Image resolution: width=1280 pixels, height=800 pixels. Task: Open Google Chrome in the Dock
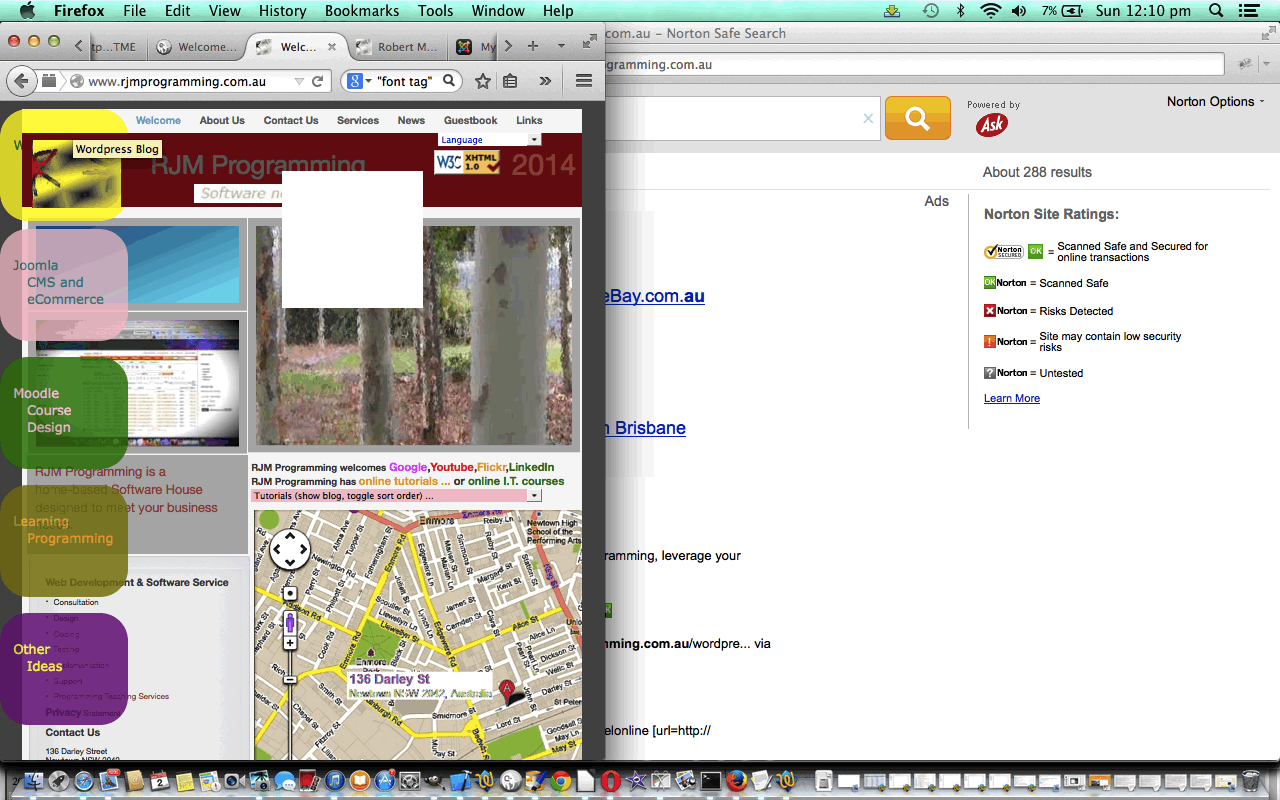[561, 780]
